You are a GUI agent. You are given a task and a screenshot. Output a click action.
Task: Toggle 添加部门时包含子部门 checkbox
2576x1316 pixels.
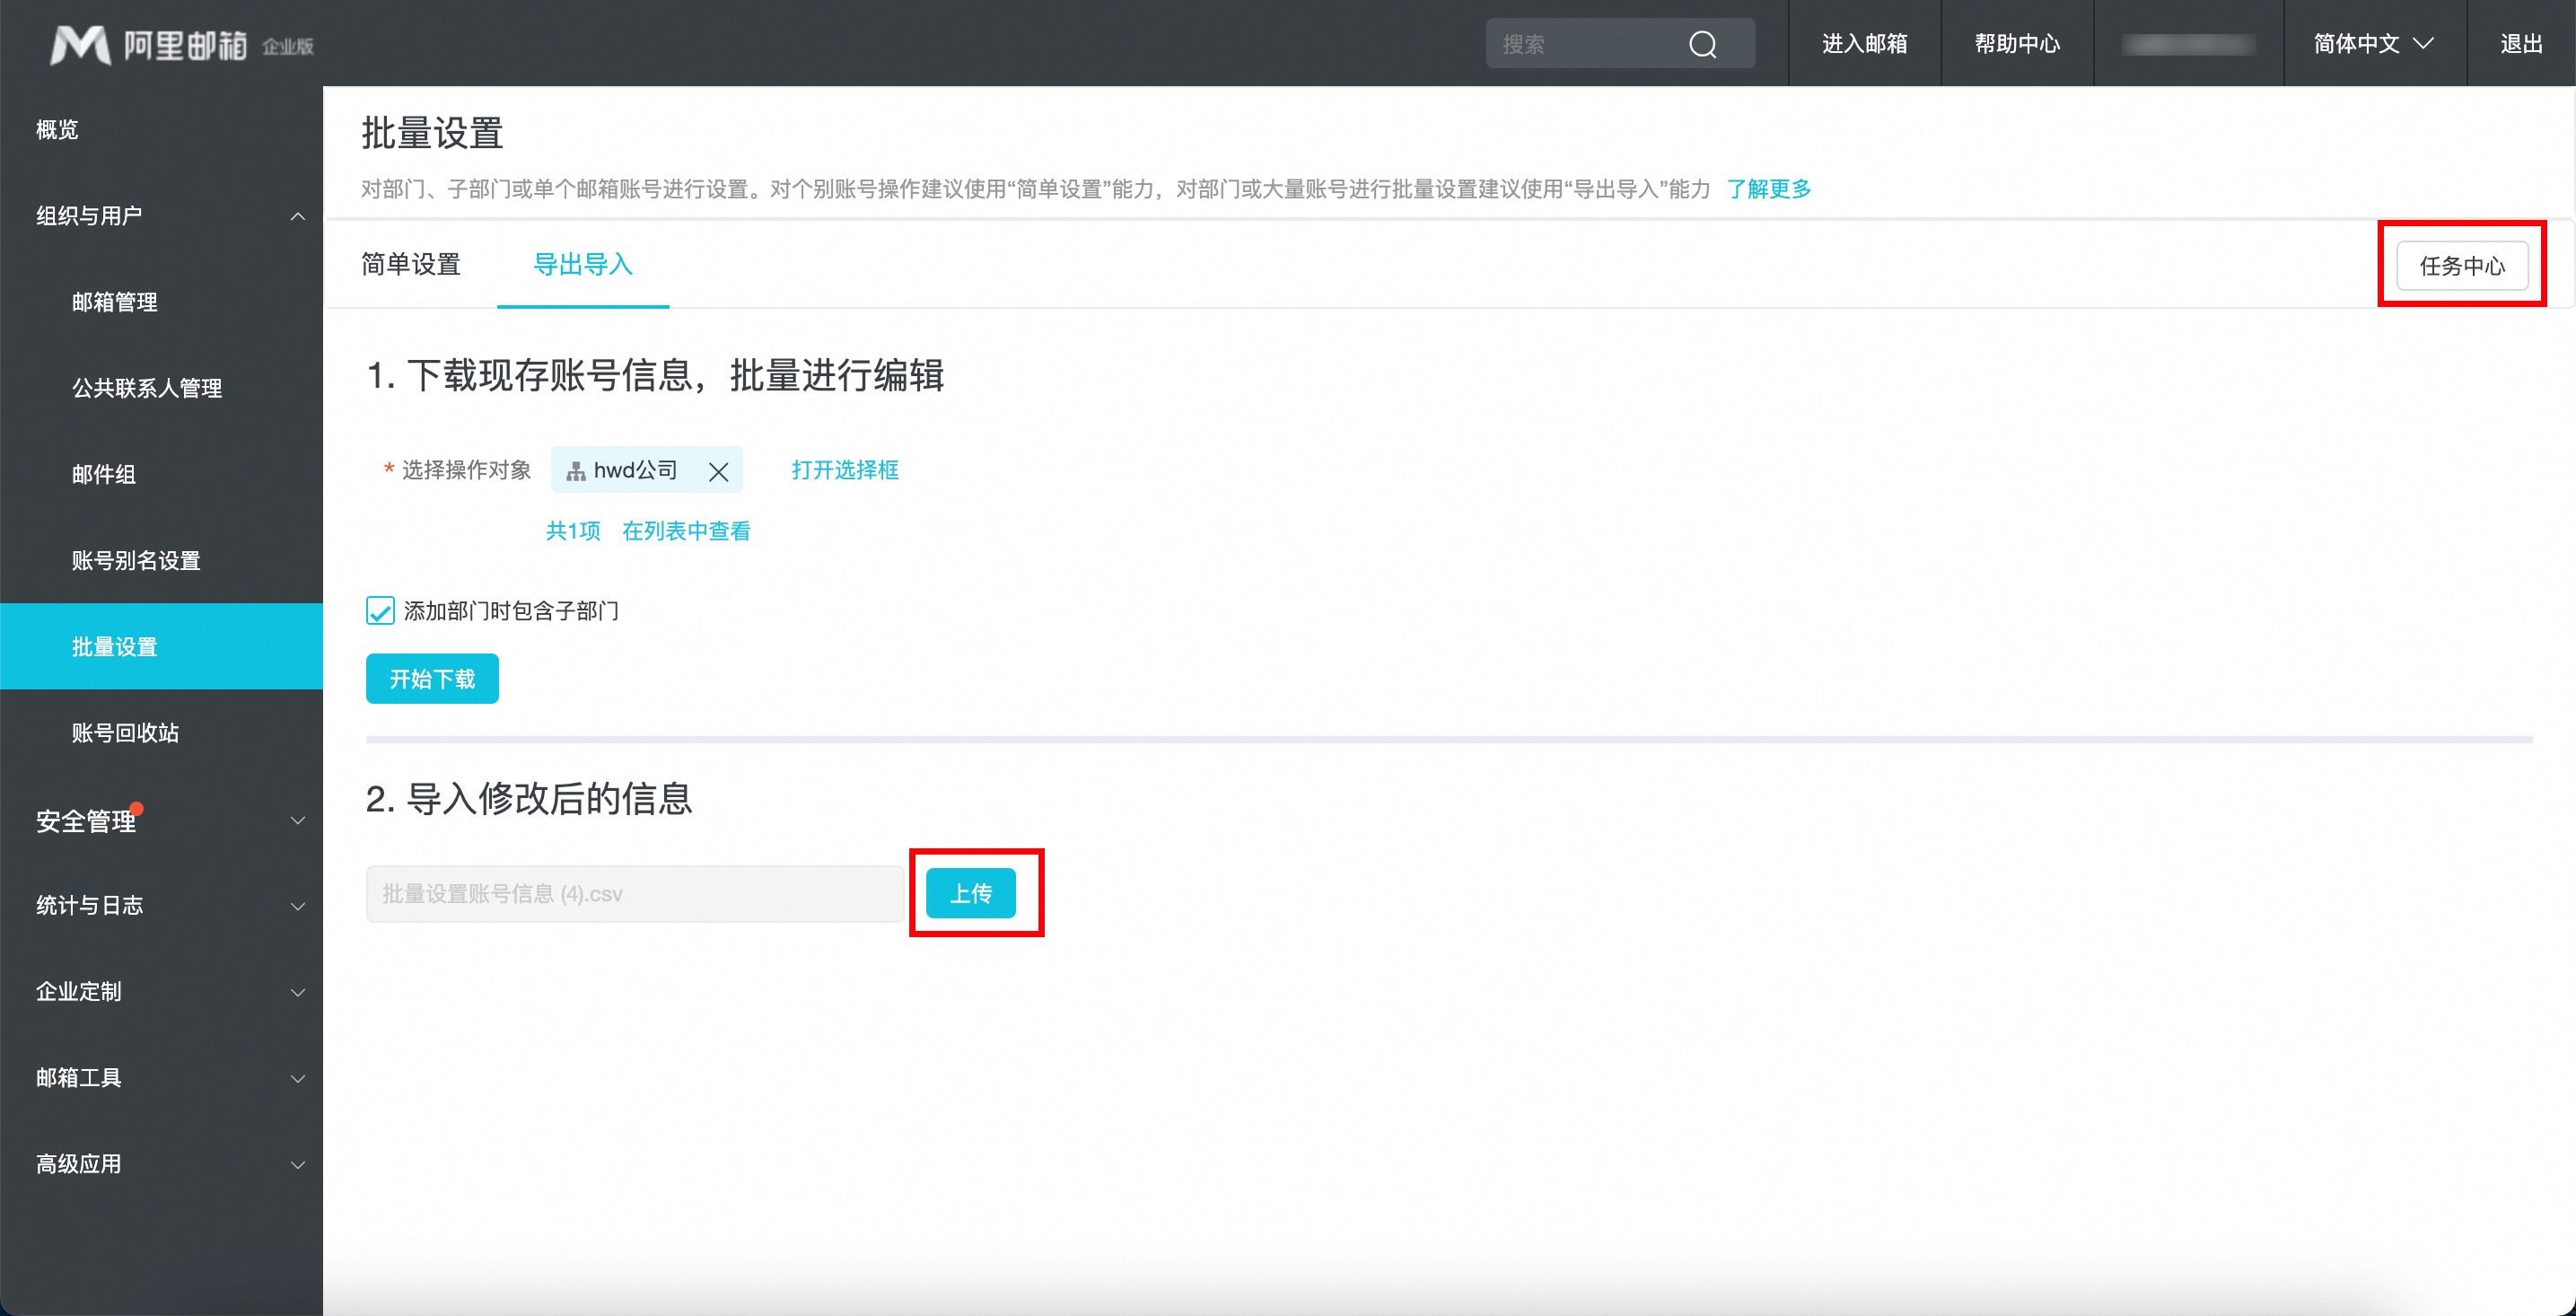coord(380,610)
